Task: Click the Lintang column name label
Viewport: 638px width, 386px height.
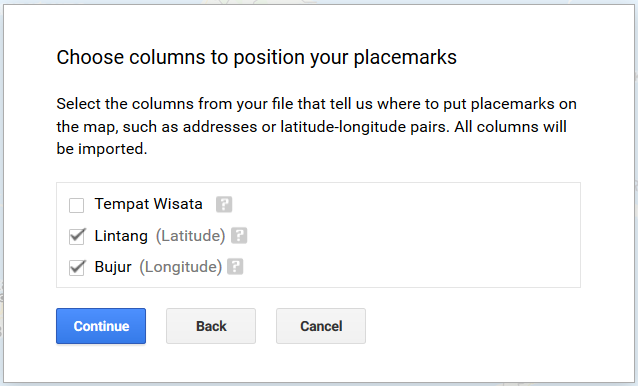Action: tap(121, 236)
